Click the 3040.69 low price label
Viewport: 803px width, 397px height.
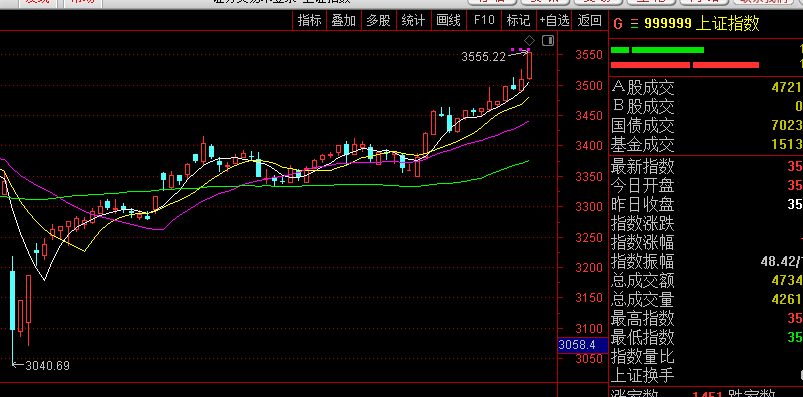click(47, 366)
